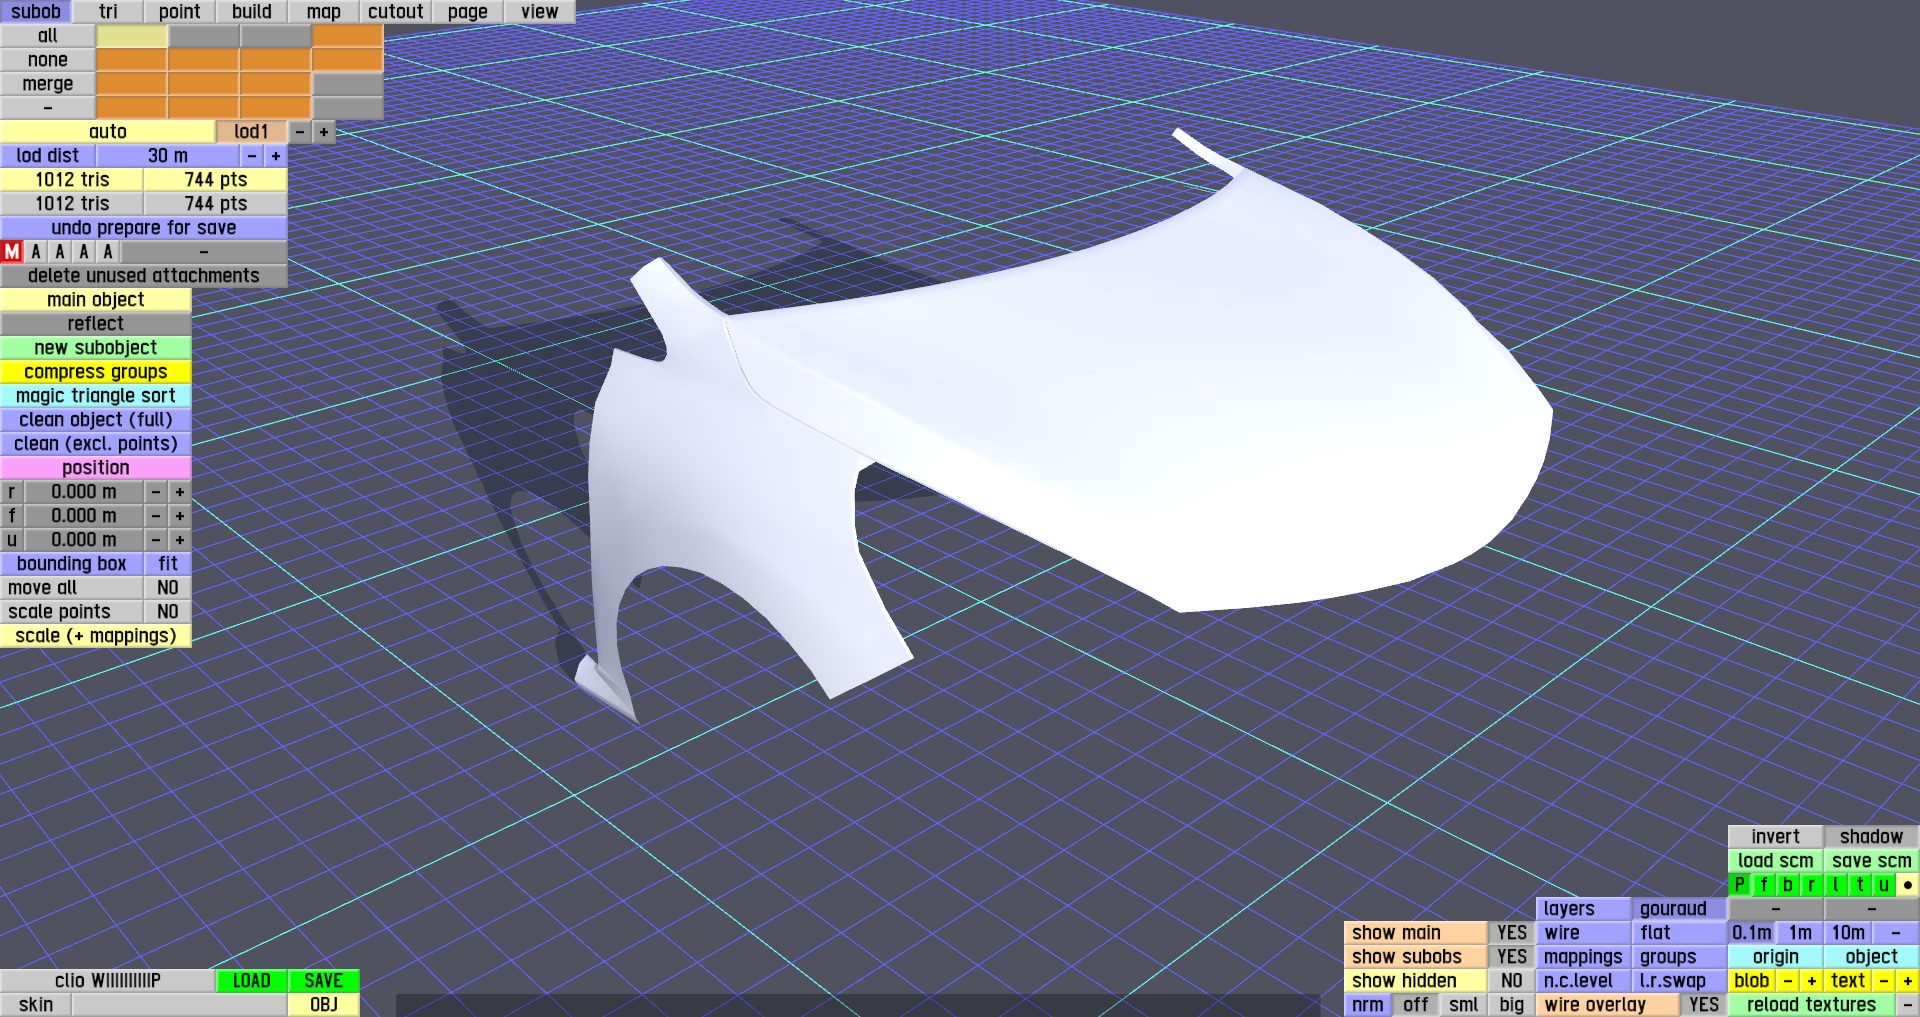Open the subob tab
This screenshot has width=1920, height=1017.
tap(36, 12)
